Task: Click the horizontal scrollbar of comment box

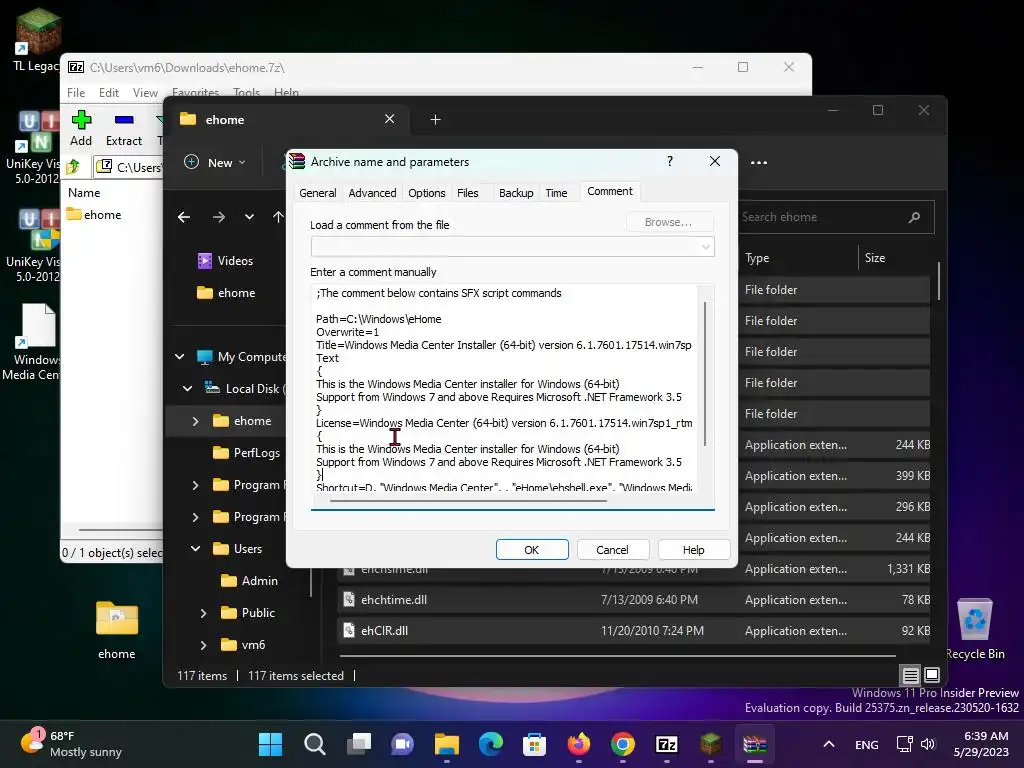Action: point(468,501)
